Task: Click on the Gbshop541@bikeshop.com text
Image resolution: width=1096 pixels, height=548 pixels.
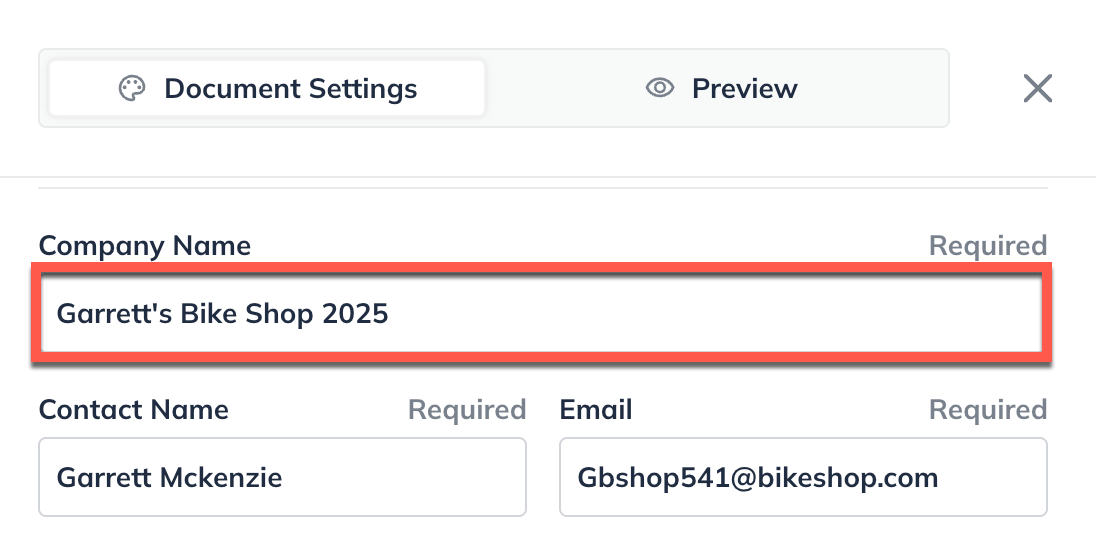Action: (758, 477)
